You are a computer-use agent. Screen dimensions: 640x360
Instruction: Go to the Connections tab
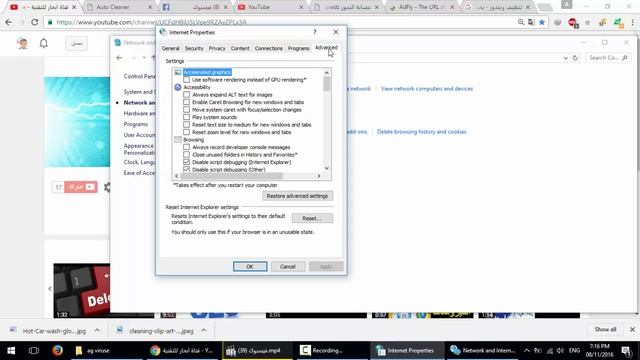click(x=268, y=48)
